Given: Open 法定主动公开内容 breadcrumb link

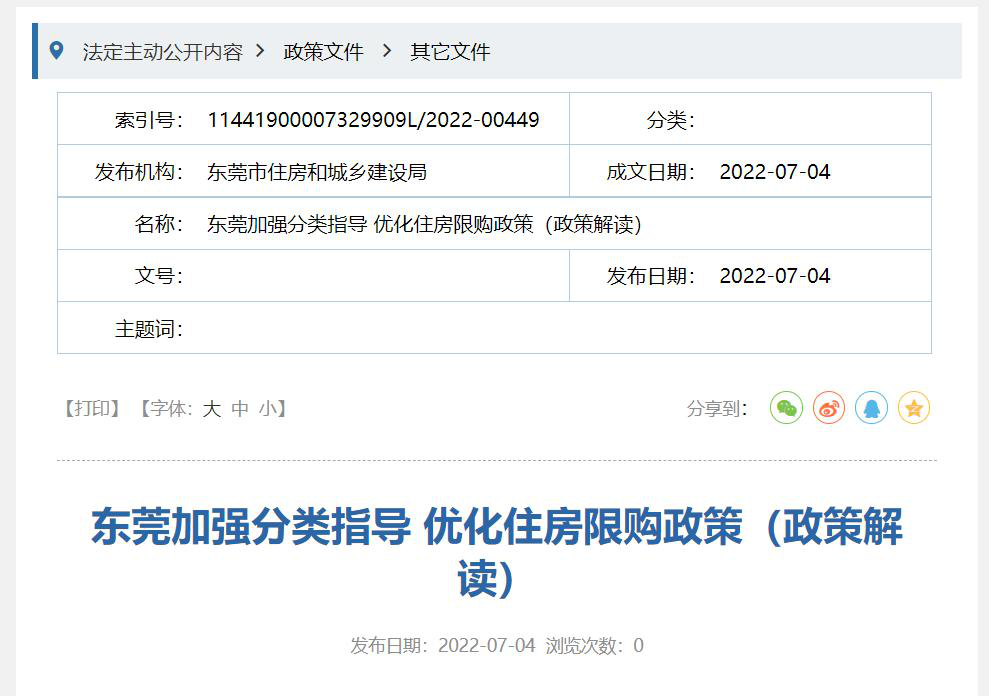Looking at the screenshot, I should pos(163,52).
